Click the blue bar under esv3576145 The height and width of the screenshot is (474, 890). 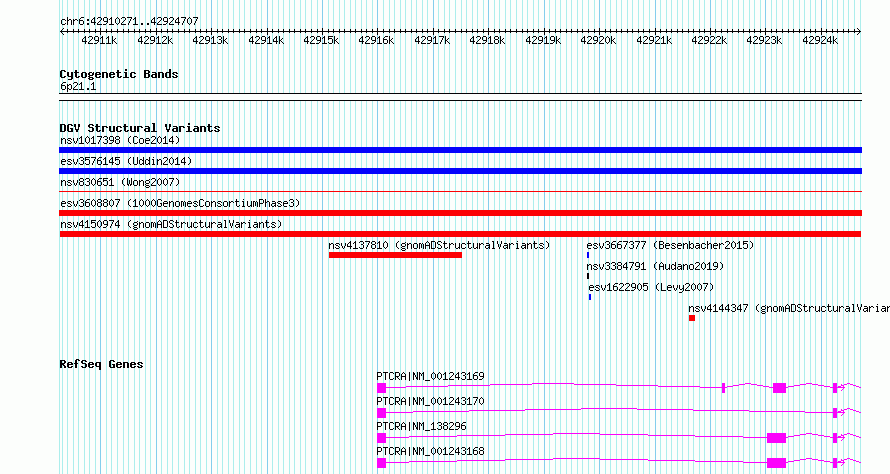pos(460,171)
